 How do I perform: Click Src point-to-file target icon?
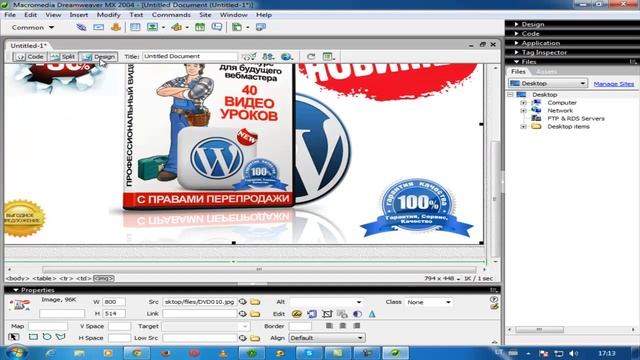click(x=242, y=302)
